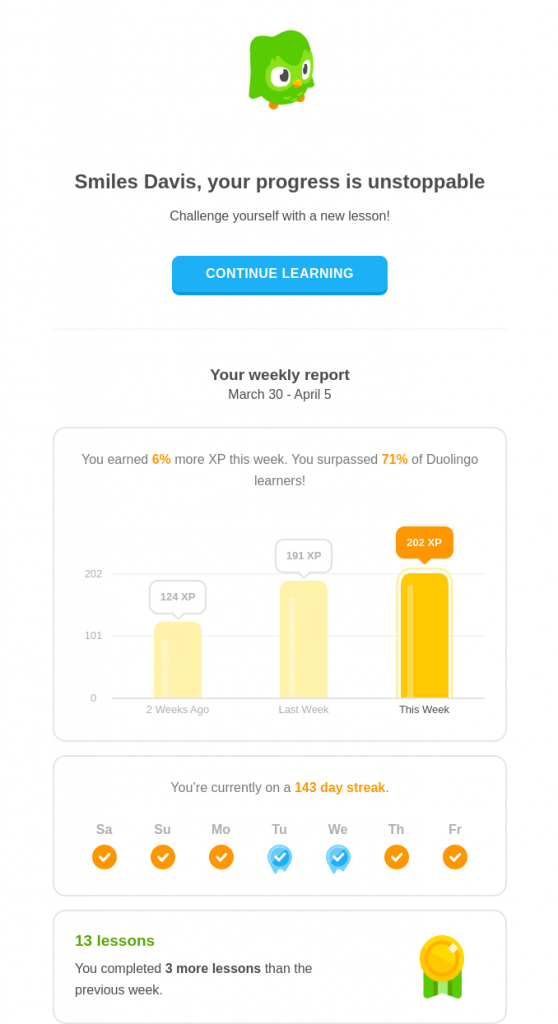This screenshot has width=558, height=1024.
Task: Click the Sunday streak checkmark
Action: tap(163, 857)
